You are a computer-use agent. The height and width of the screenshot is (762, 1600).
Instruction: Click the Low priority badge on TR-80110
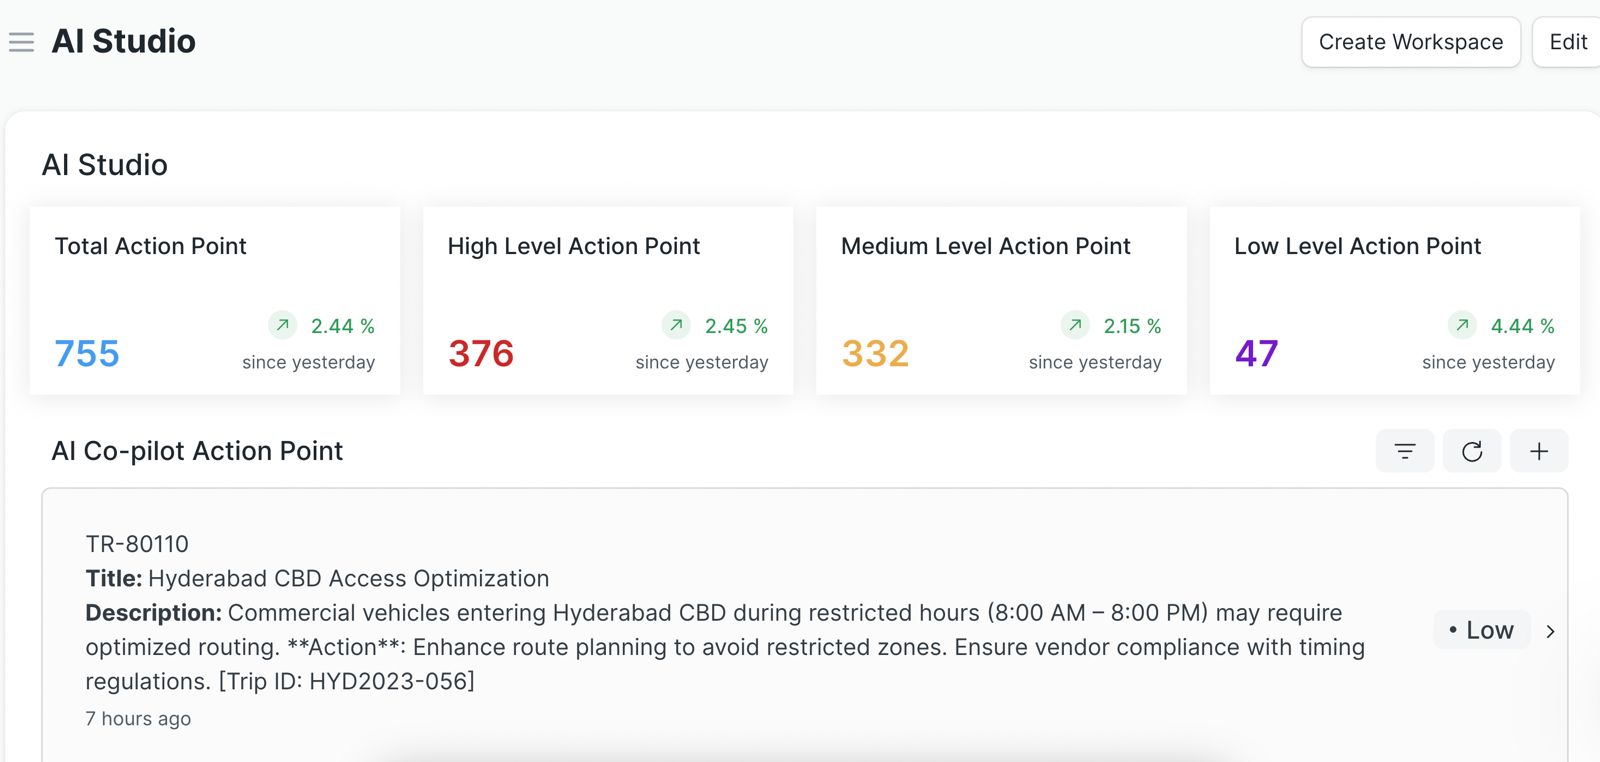[x=1481, y=630]
